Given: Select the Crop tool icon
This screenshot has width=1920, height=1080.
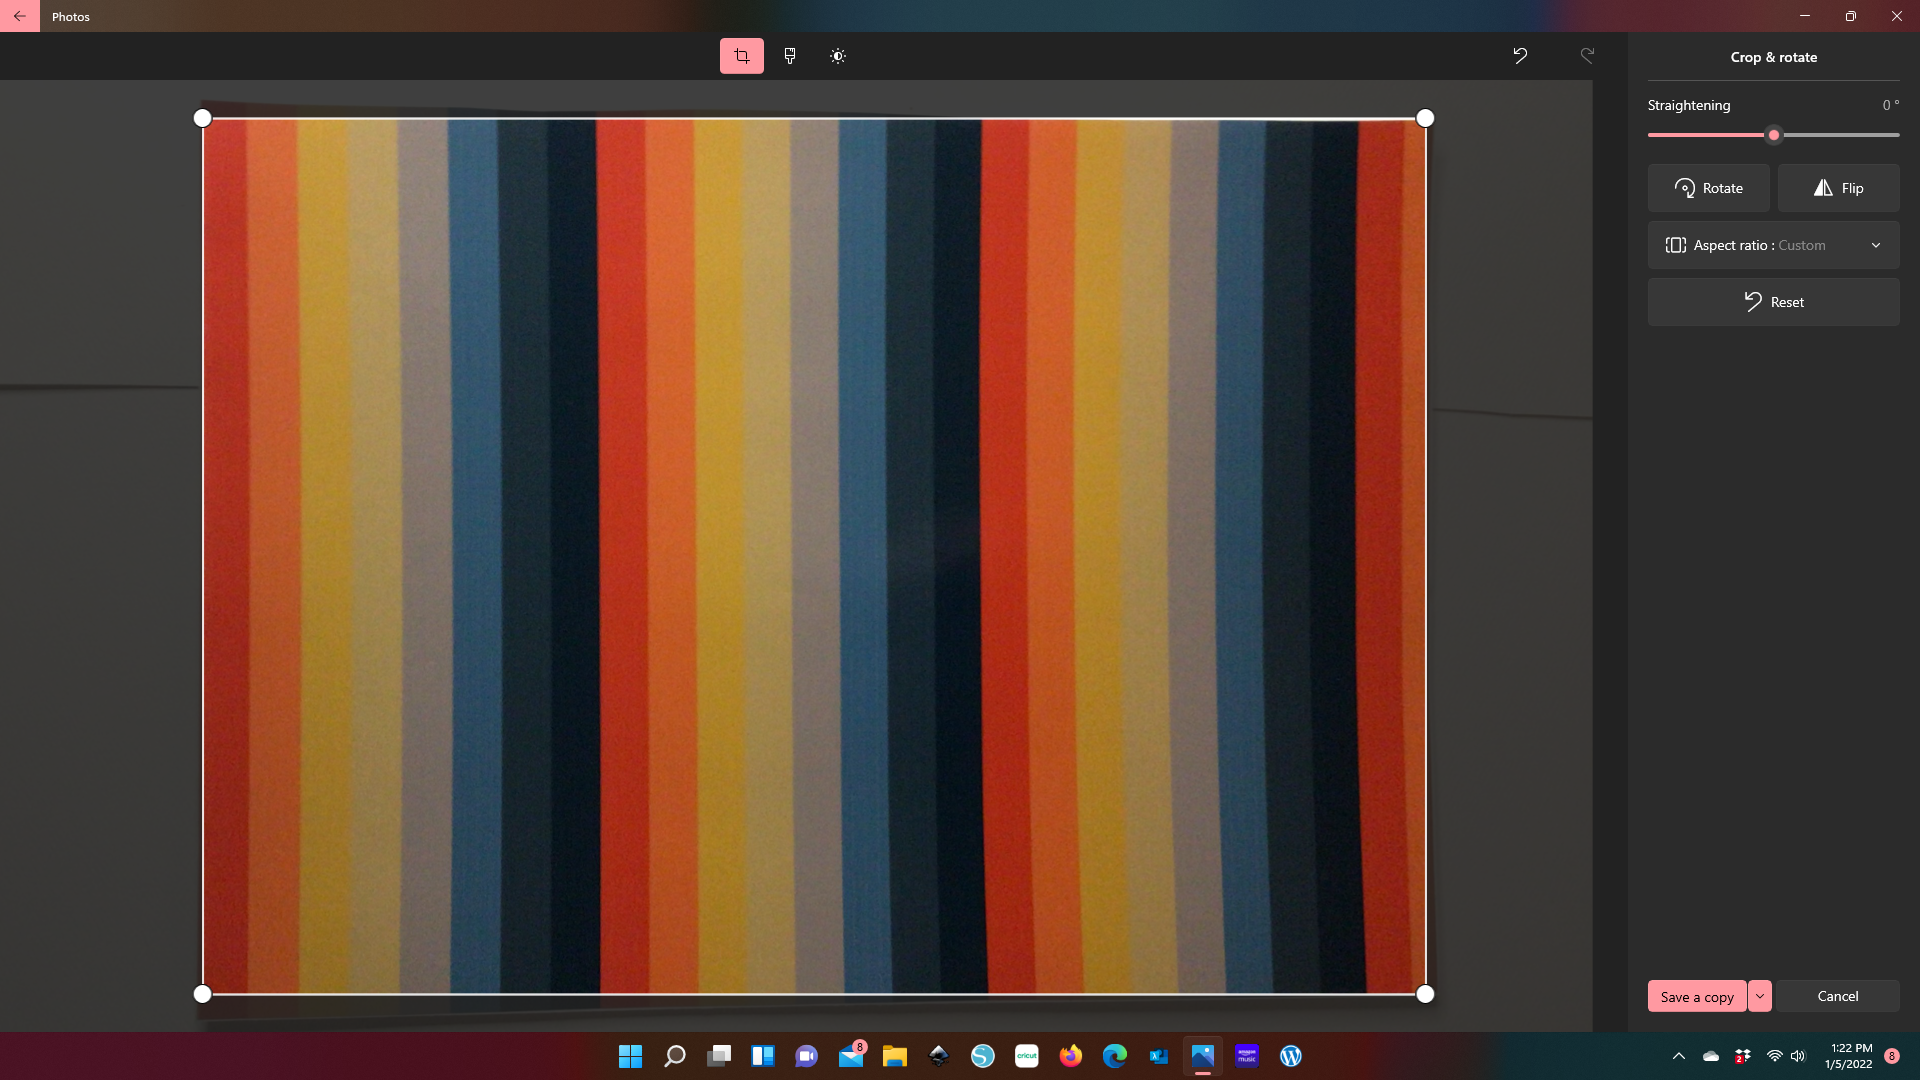Looking at the screenshot, I should [741, 56].
